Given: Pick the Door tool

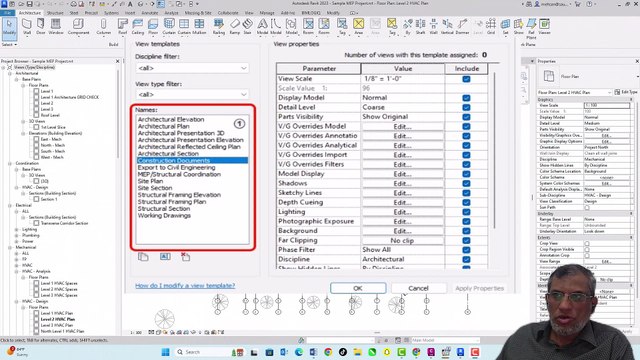Looking at the screenshot, I should (41, 27).
